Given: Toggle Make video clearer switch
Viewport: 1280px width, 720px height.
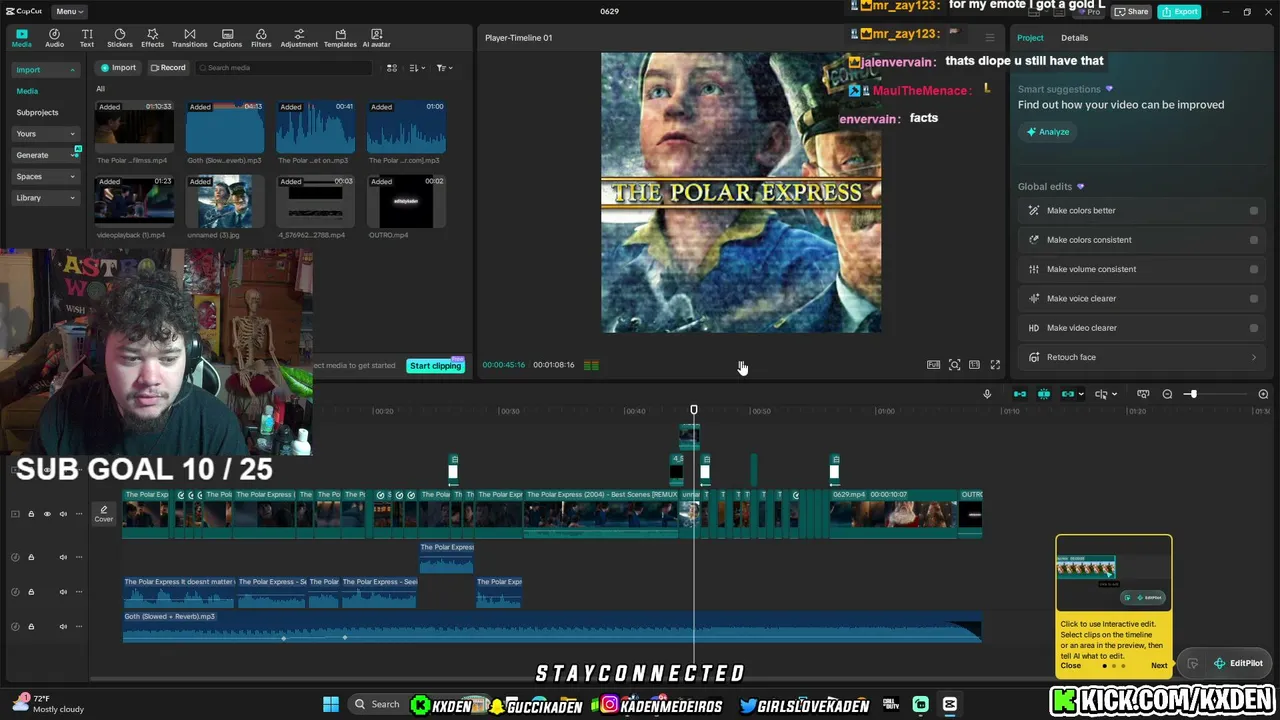Looking at the screenshot, I should click(x=1254, y=328).
